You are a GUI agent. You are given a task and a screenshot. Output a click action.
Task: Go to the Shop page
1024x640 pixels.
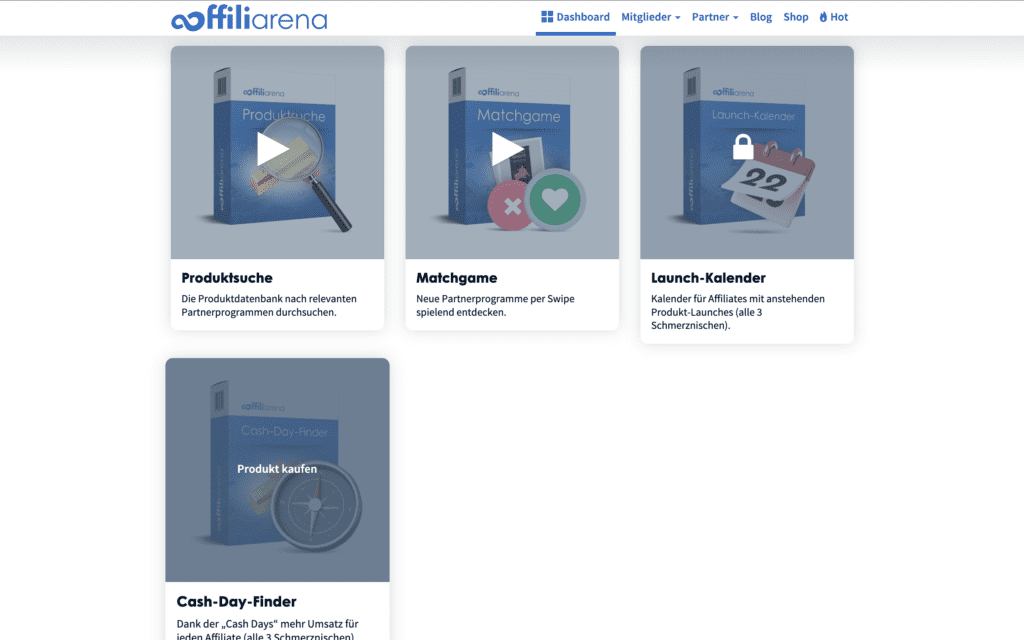(x=795, y=17)
